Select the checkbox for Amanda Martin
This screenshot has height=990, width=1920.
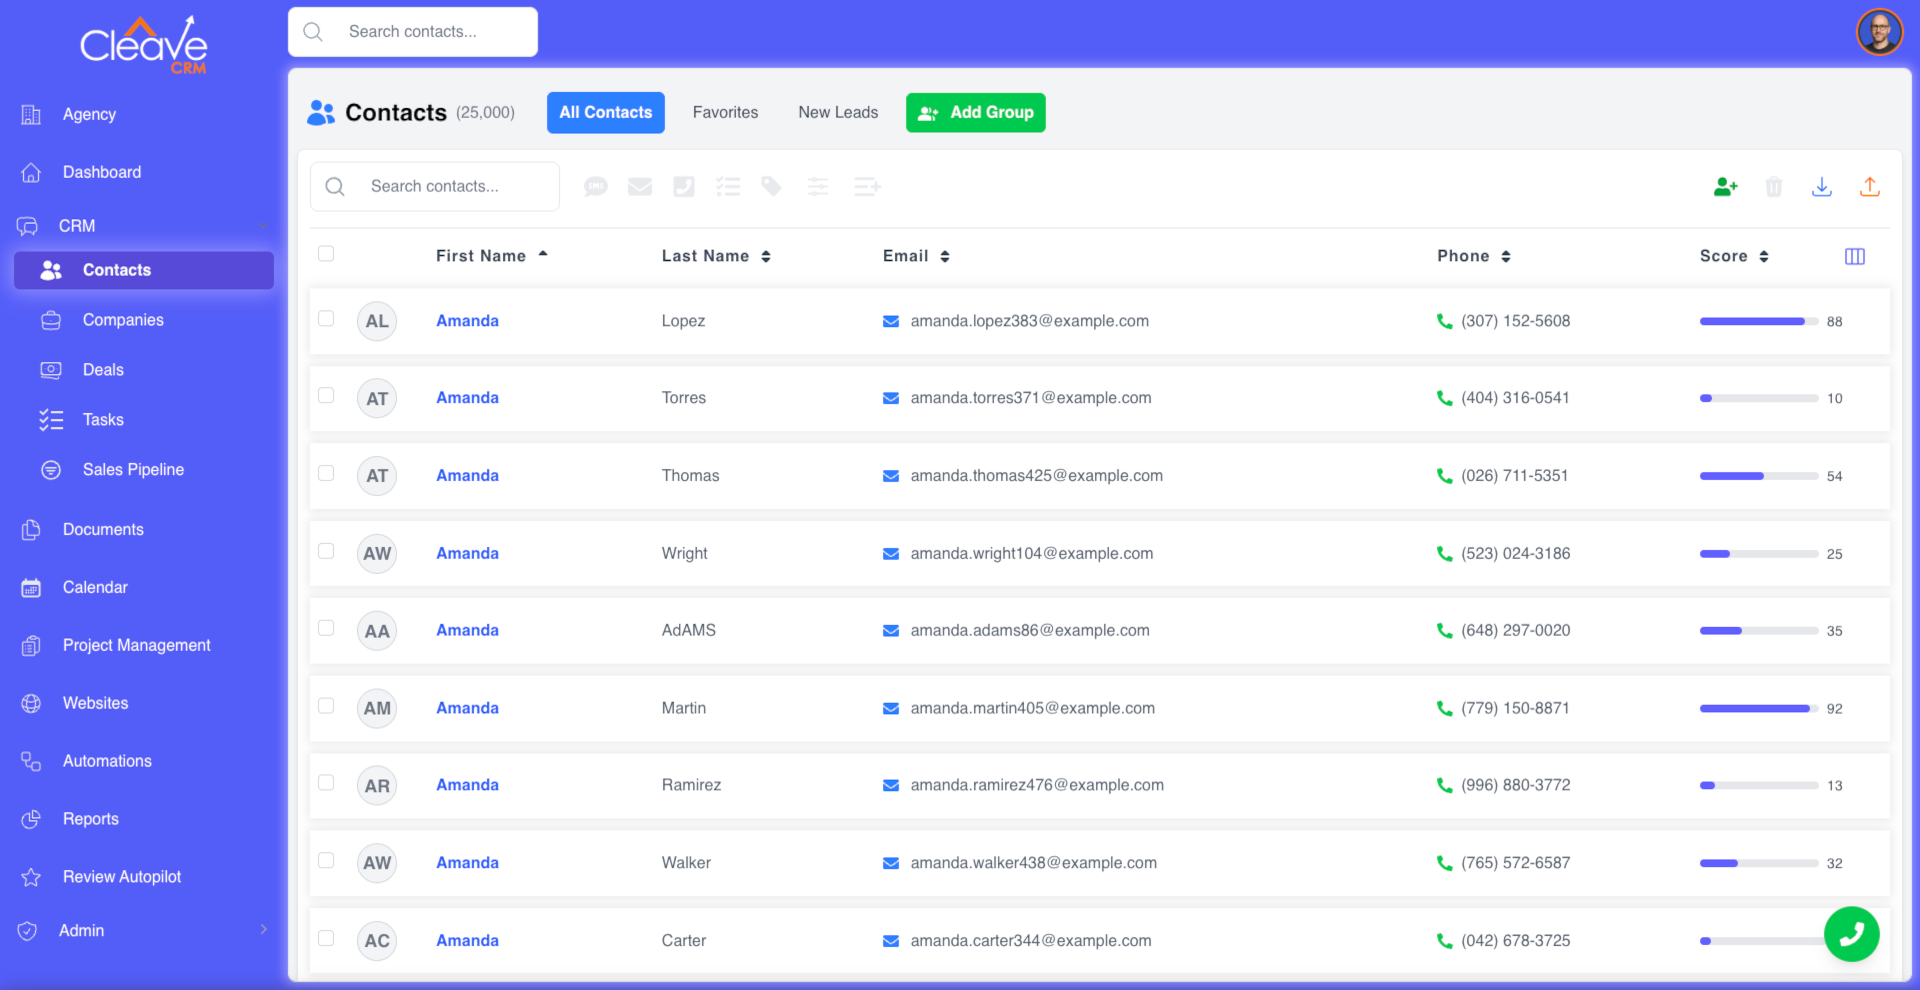point(326,706)
